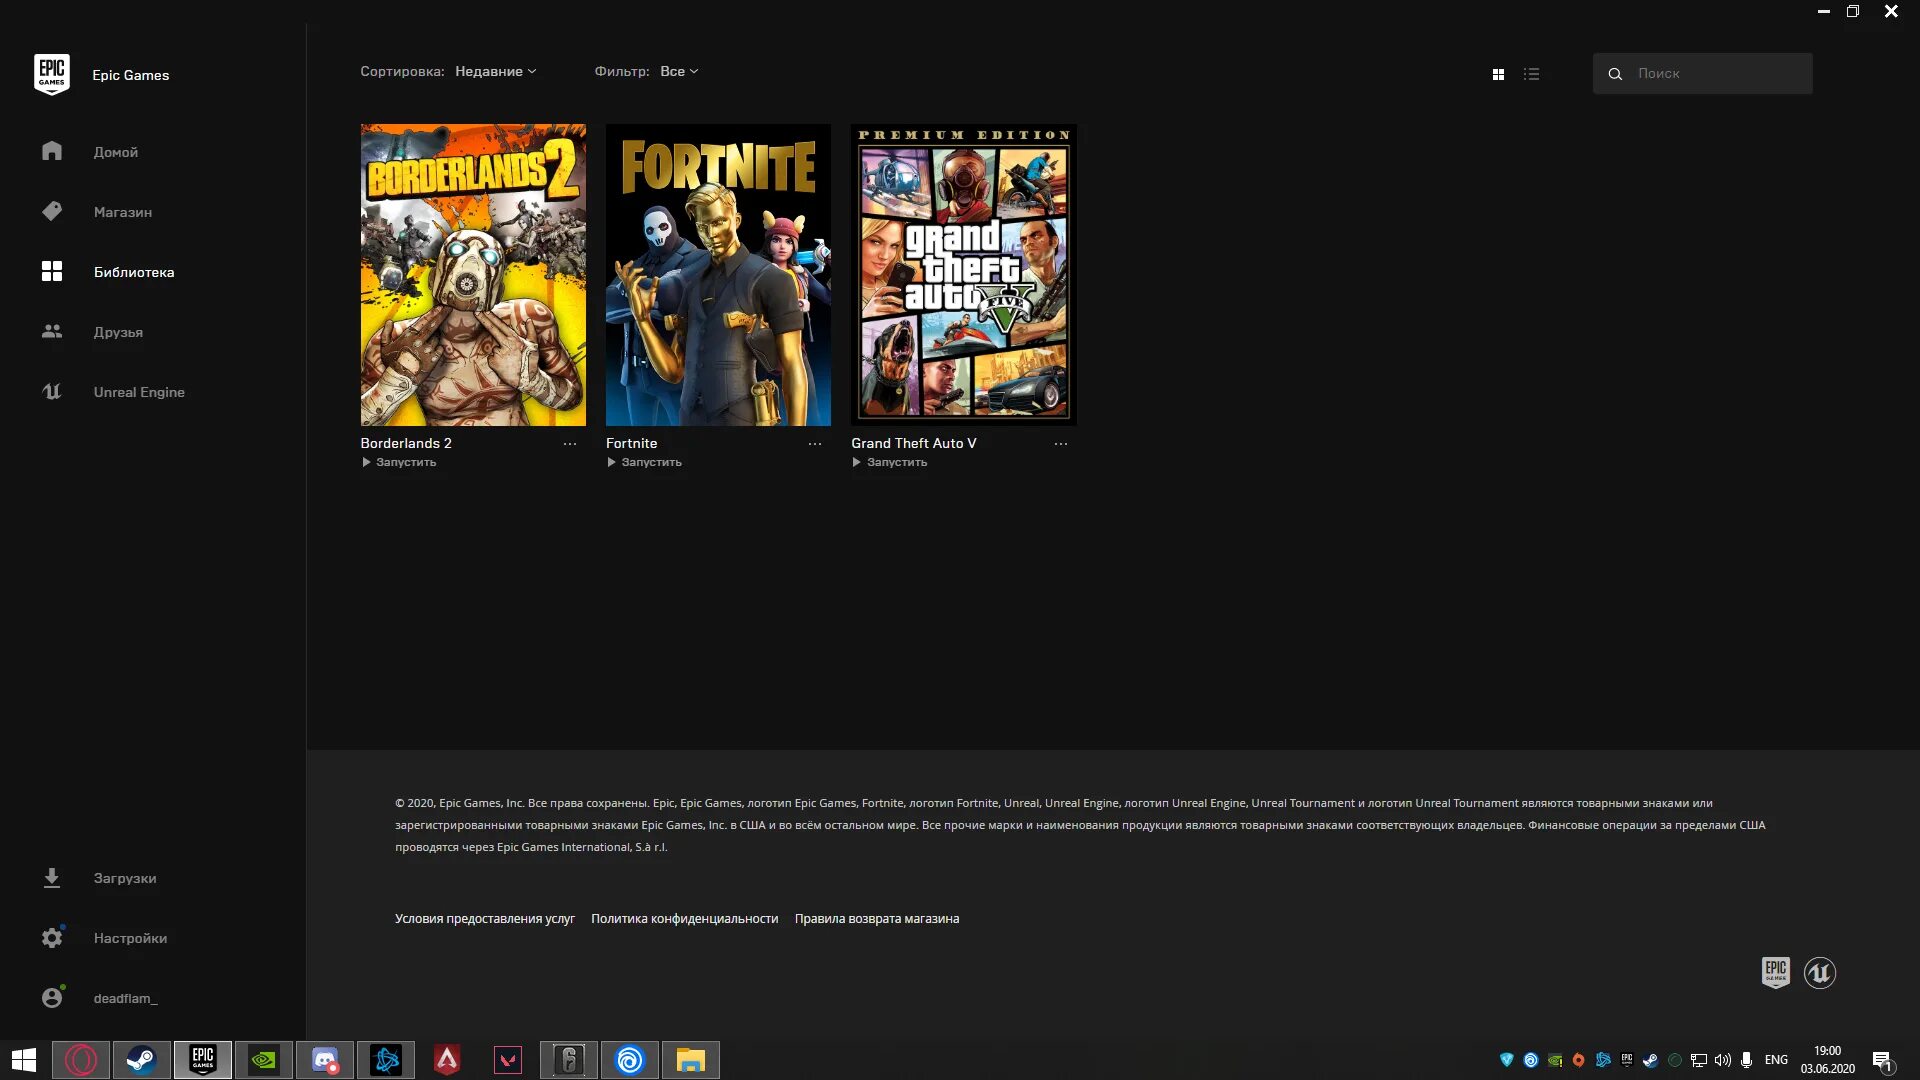The width and height of the screenshot is (1920, 1080).
Task: Launch Fortnite via Запустить button
Action: [x=645, y=462]
